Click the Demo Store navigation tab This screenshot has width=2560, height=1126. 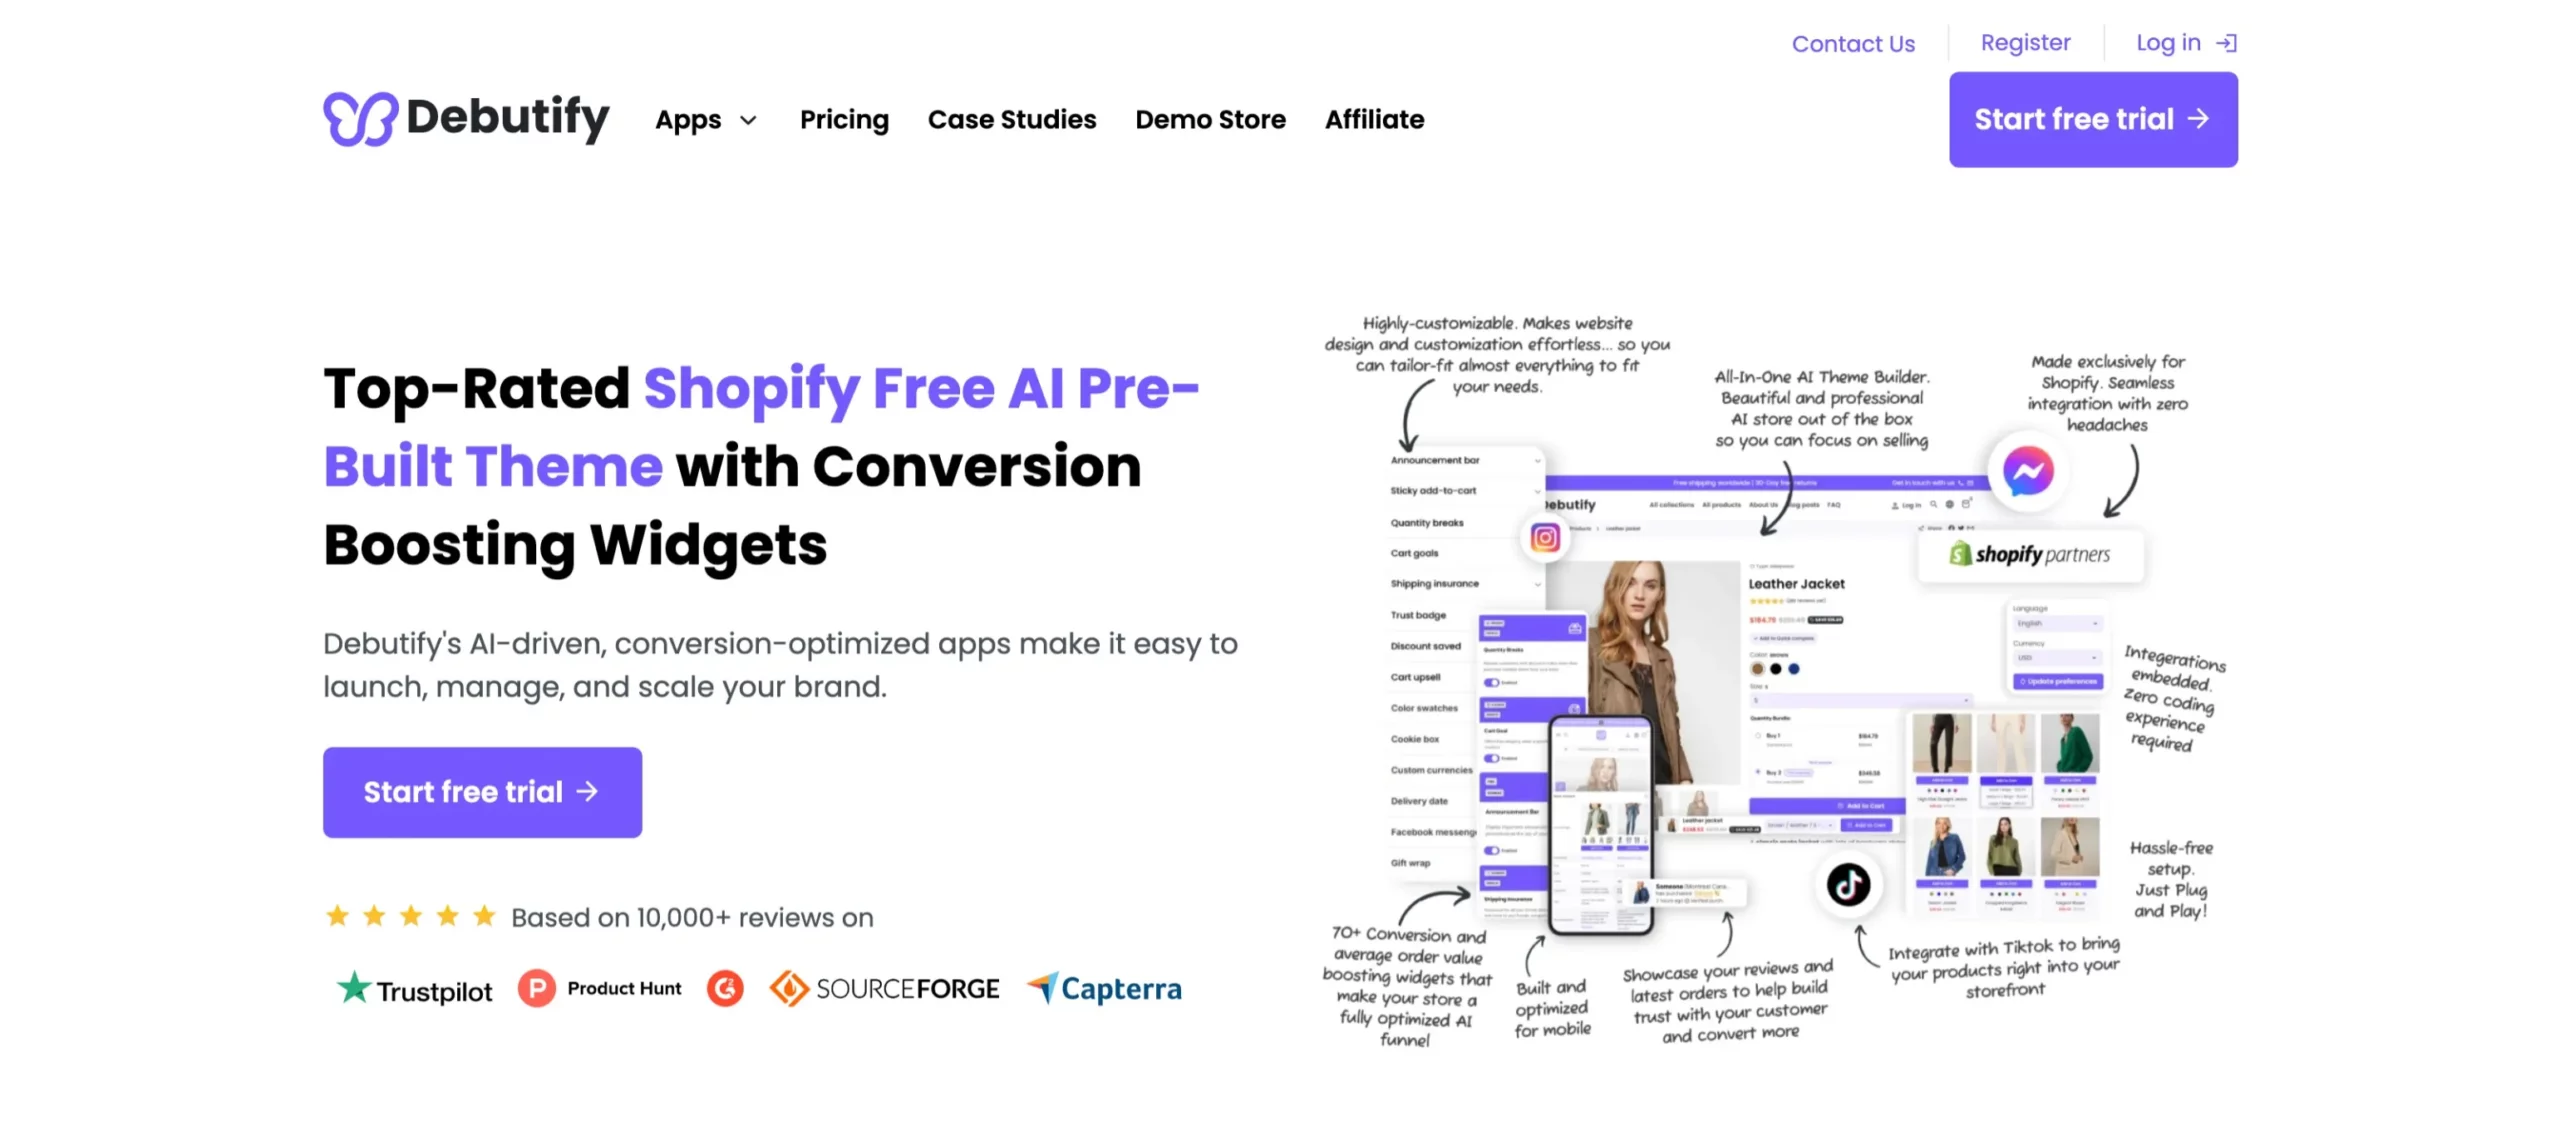(x=1211, y=117)
